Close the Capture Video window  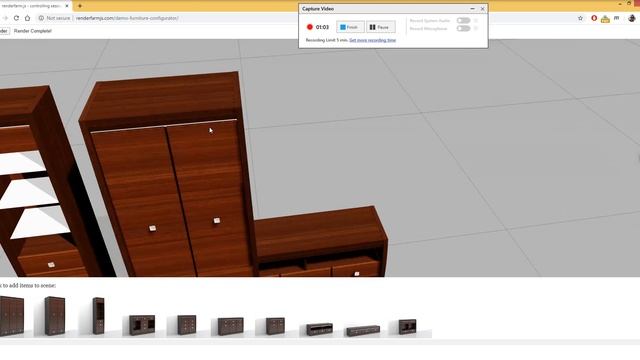click(x=482, y=9)
